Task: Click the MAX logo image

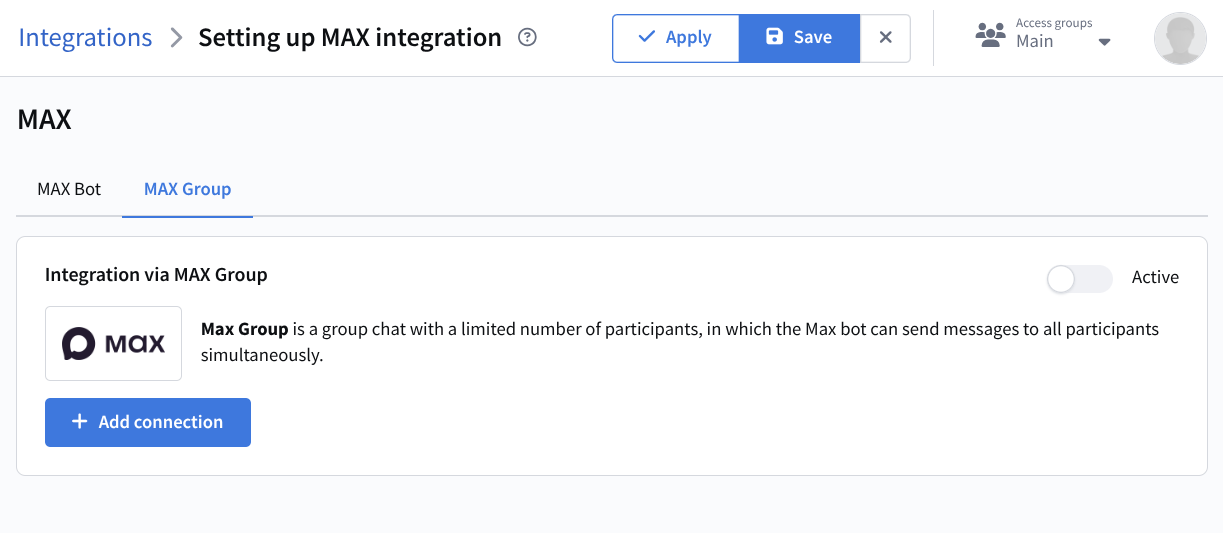Action: pos(113,344)
